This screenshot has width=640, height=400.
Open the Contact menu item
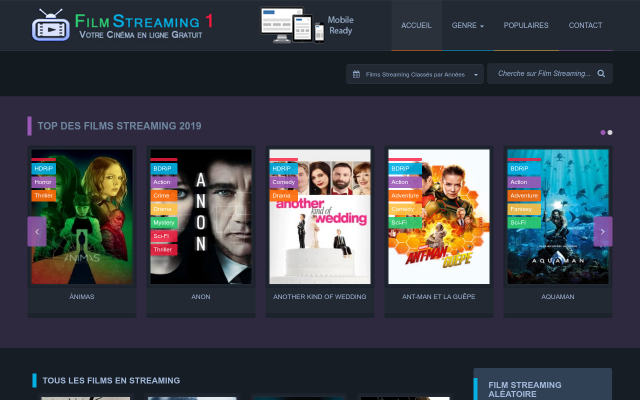coord(585,25)
